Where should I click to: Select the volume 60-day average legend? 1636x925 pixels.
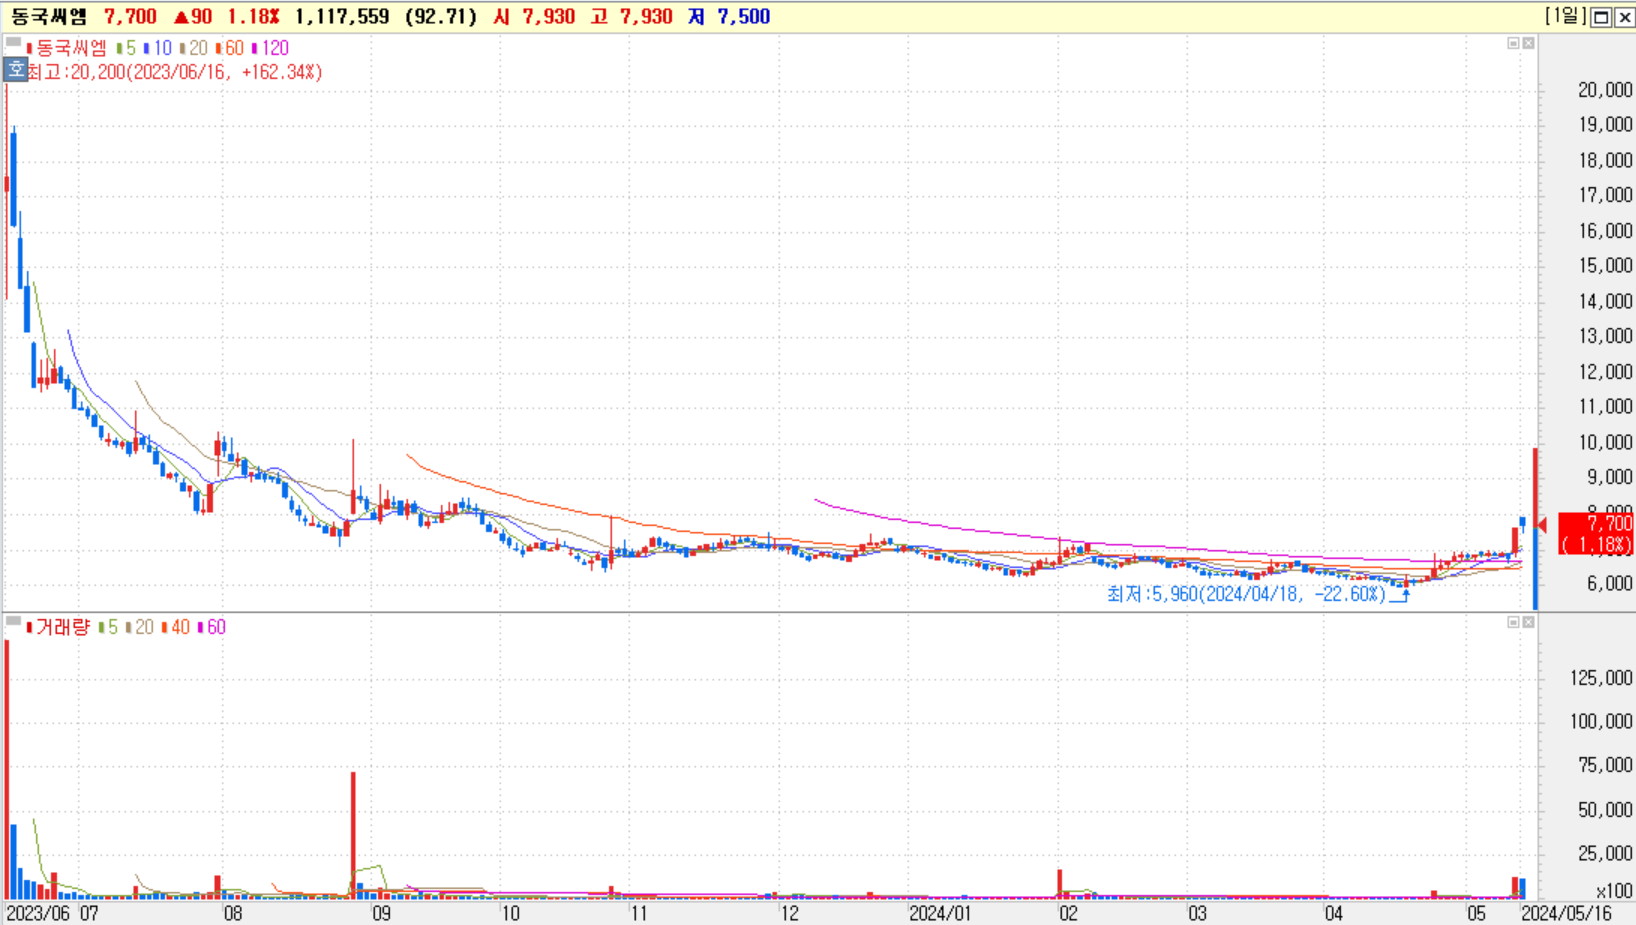click(212, 627)
